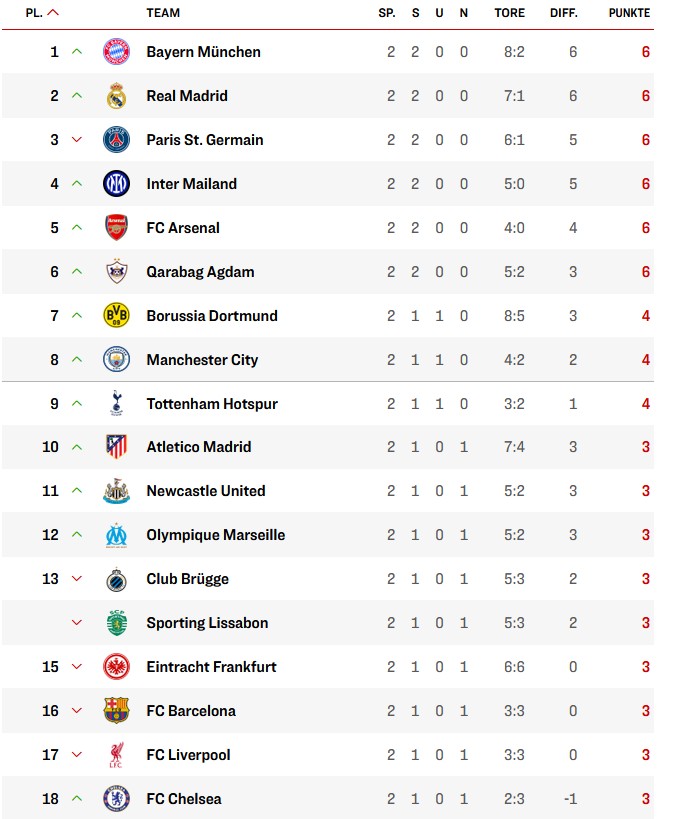
Task: Click the Eintracht Frankfurt eagle logo
Action: coord(117,667)
